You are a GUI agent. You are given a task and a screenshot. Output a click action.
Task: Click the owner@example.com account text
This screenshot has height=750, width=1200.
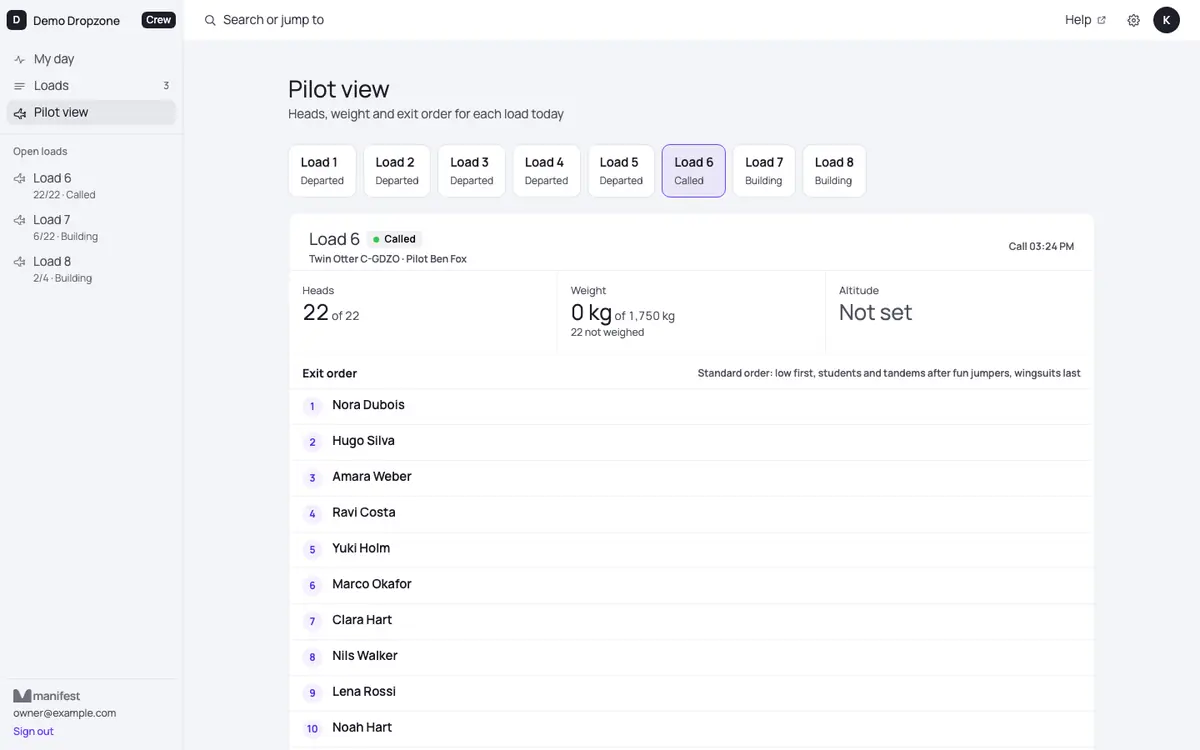[65, 714]
